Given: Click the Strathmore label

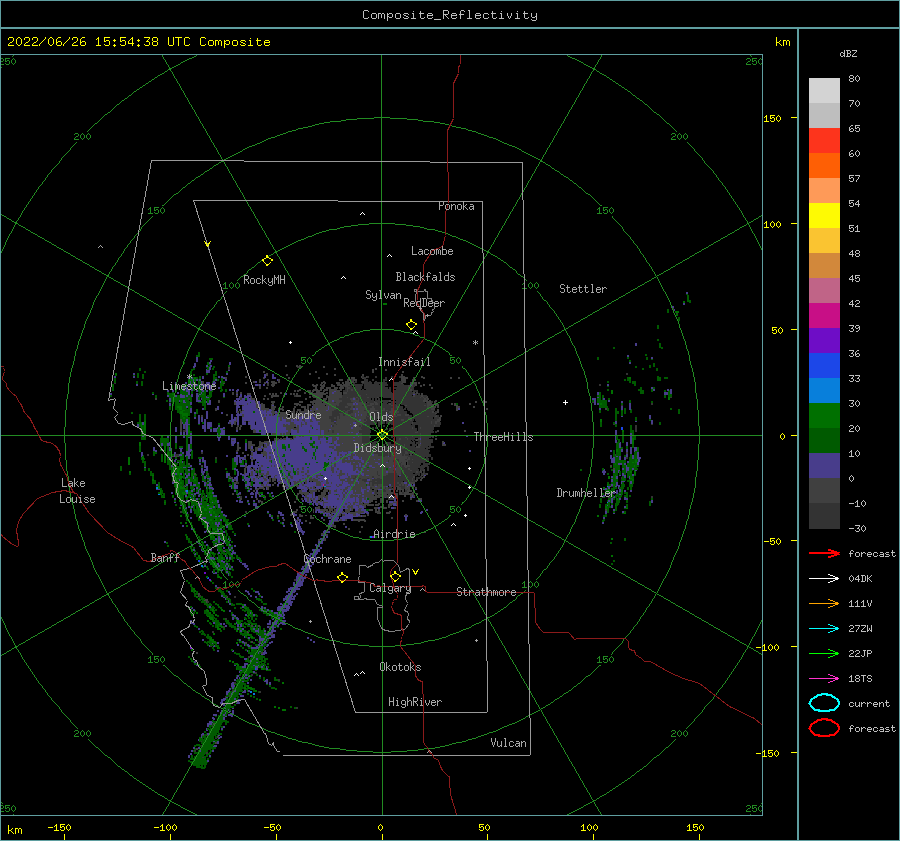Looking at the screenshot, I should (x=486, y=592).
